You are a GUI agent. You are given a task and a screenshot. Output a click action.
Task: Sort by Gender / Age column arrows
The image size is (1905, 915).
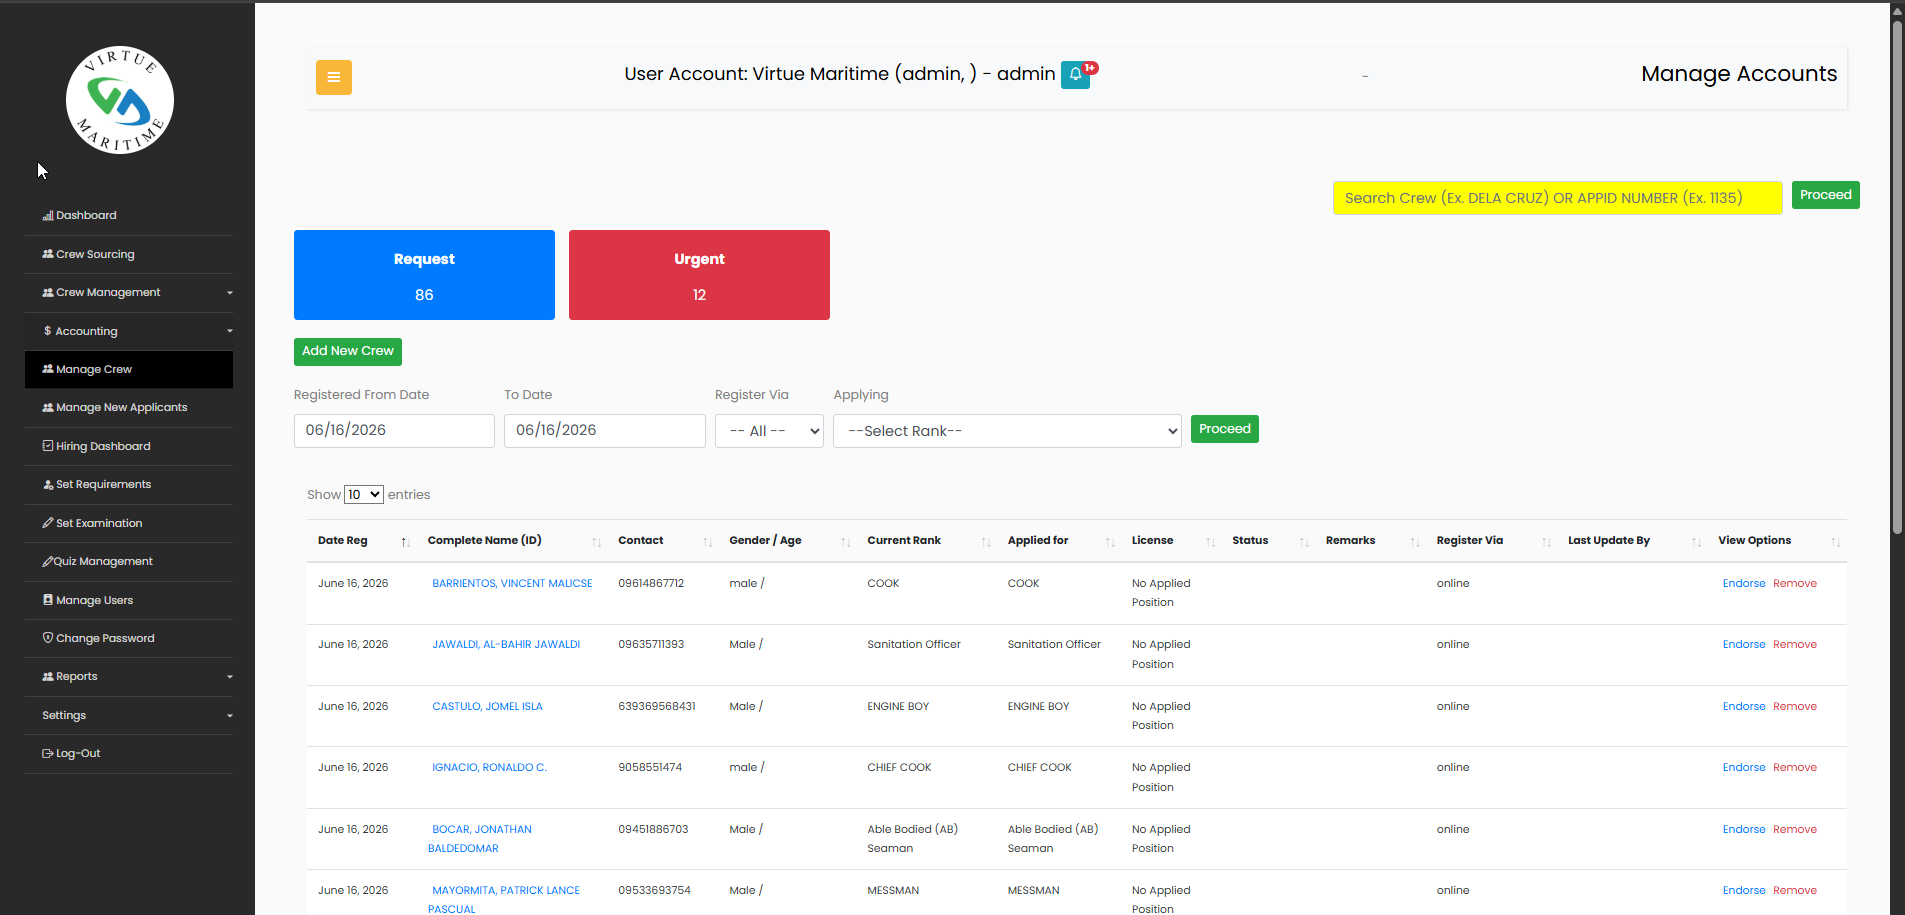coord(845,541)
